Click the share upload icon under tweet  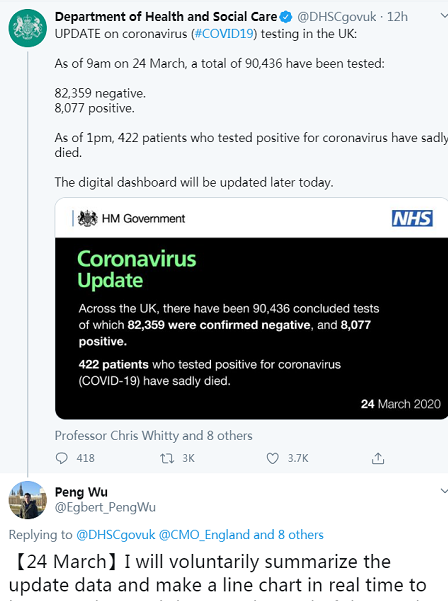[x=378, y=458]
